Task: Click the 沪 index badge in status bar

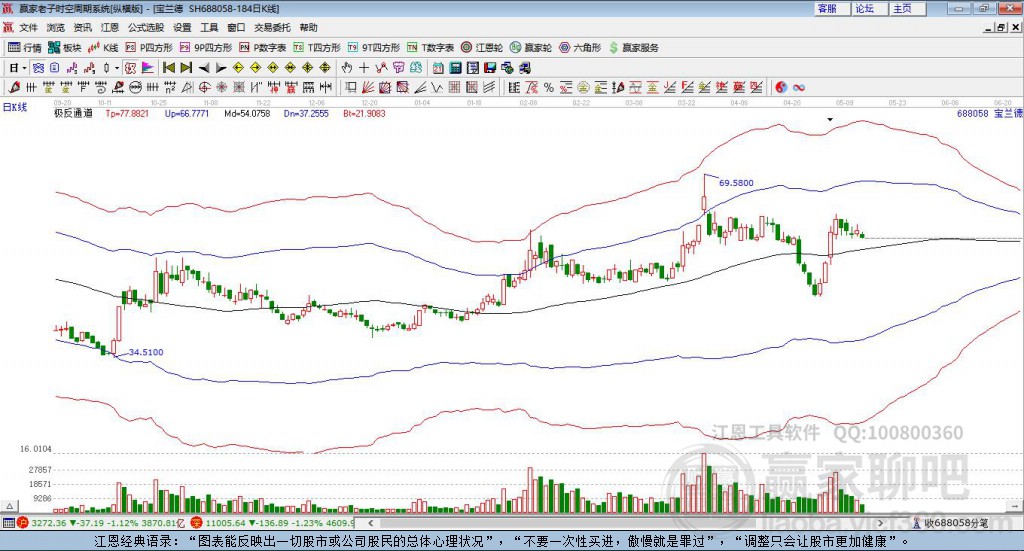Action: click(x=23, y=523)
